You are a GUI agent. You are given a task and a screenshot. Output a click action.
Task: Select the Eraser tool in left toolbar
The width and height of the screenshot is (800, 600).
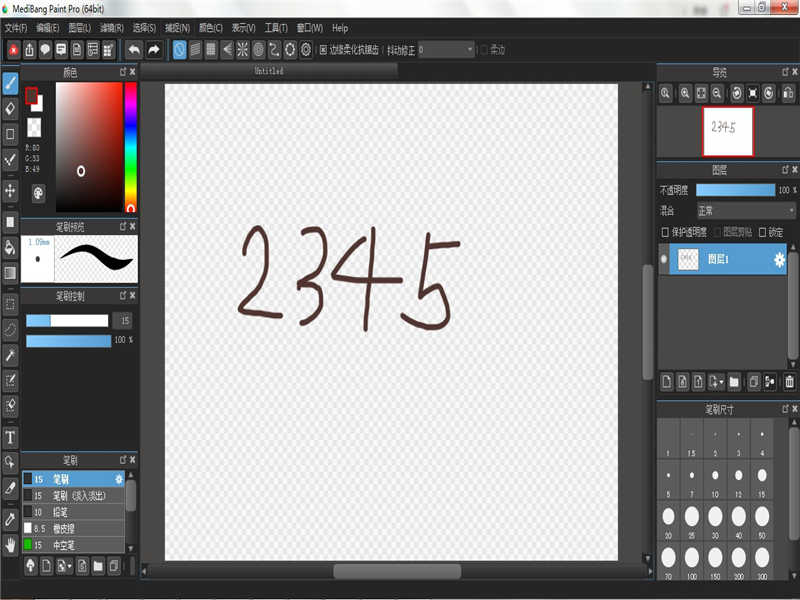click(x=10, y=108)
